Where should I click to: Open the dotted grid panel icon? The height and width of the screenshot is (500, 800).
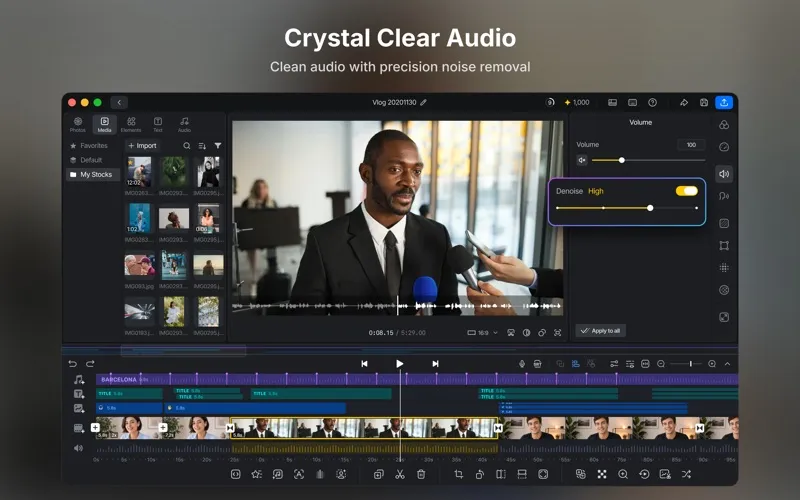coord(723,268)
